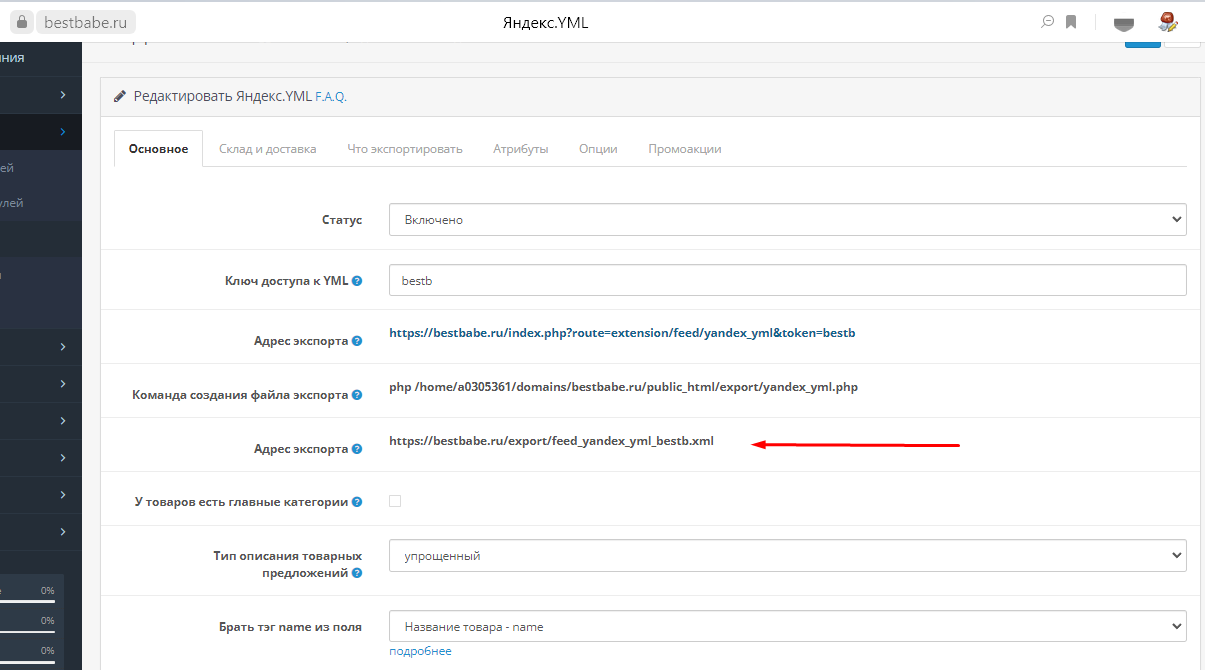Click the zoom-out magnifier icon in the browser toolbar

pyautogui.click(x=1048, y=21)
